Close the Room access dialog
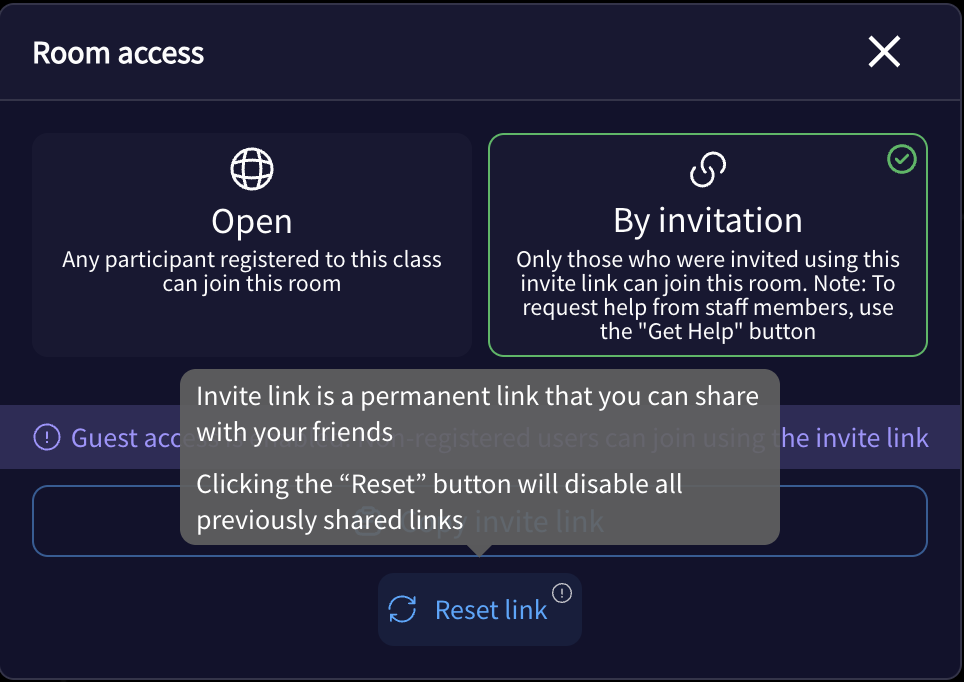 point(884,52)
